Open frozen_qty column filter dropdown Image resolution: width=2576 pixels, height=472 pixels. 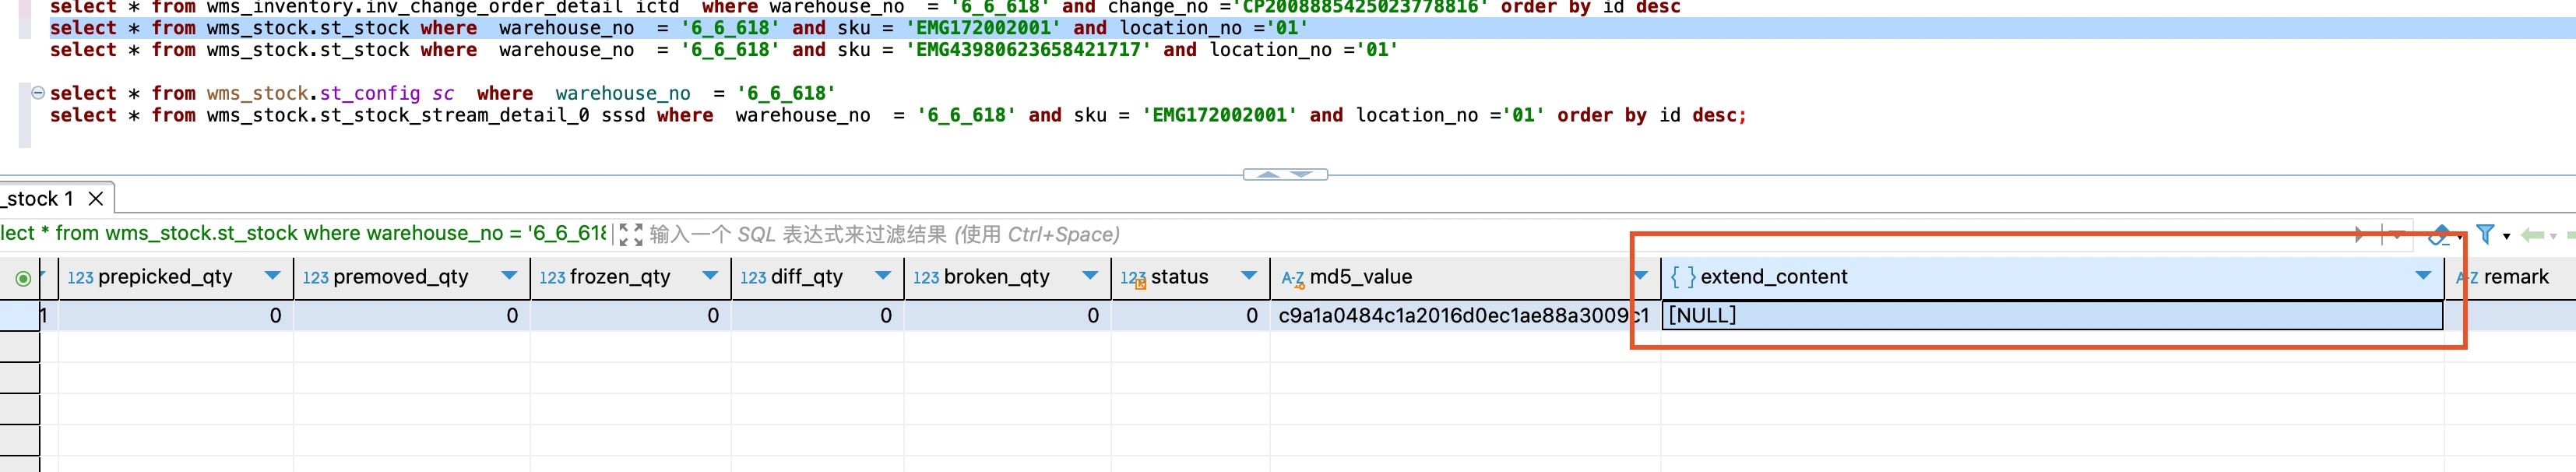point(710,276)
